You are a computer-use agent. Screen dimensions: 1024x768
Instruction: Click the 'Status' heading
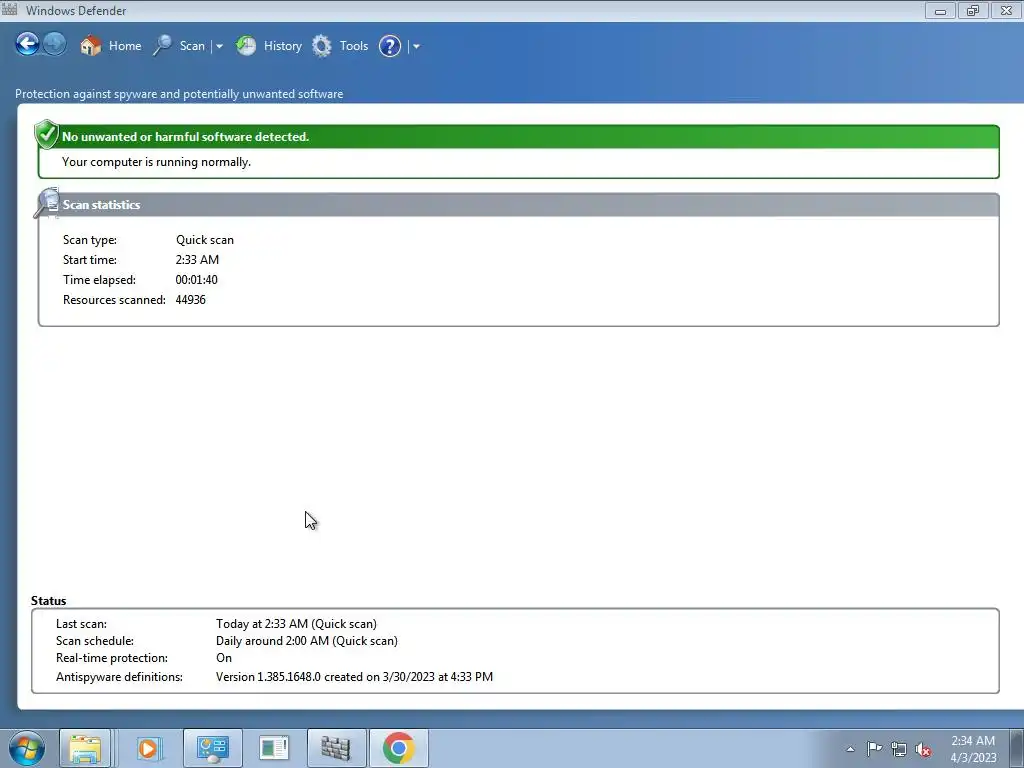tap(48, 600)
